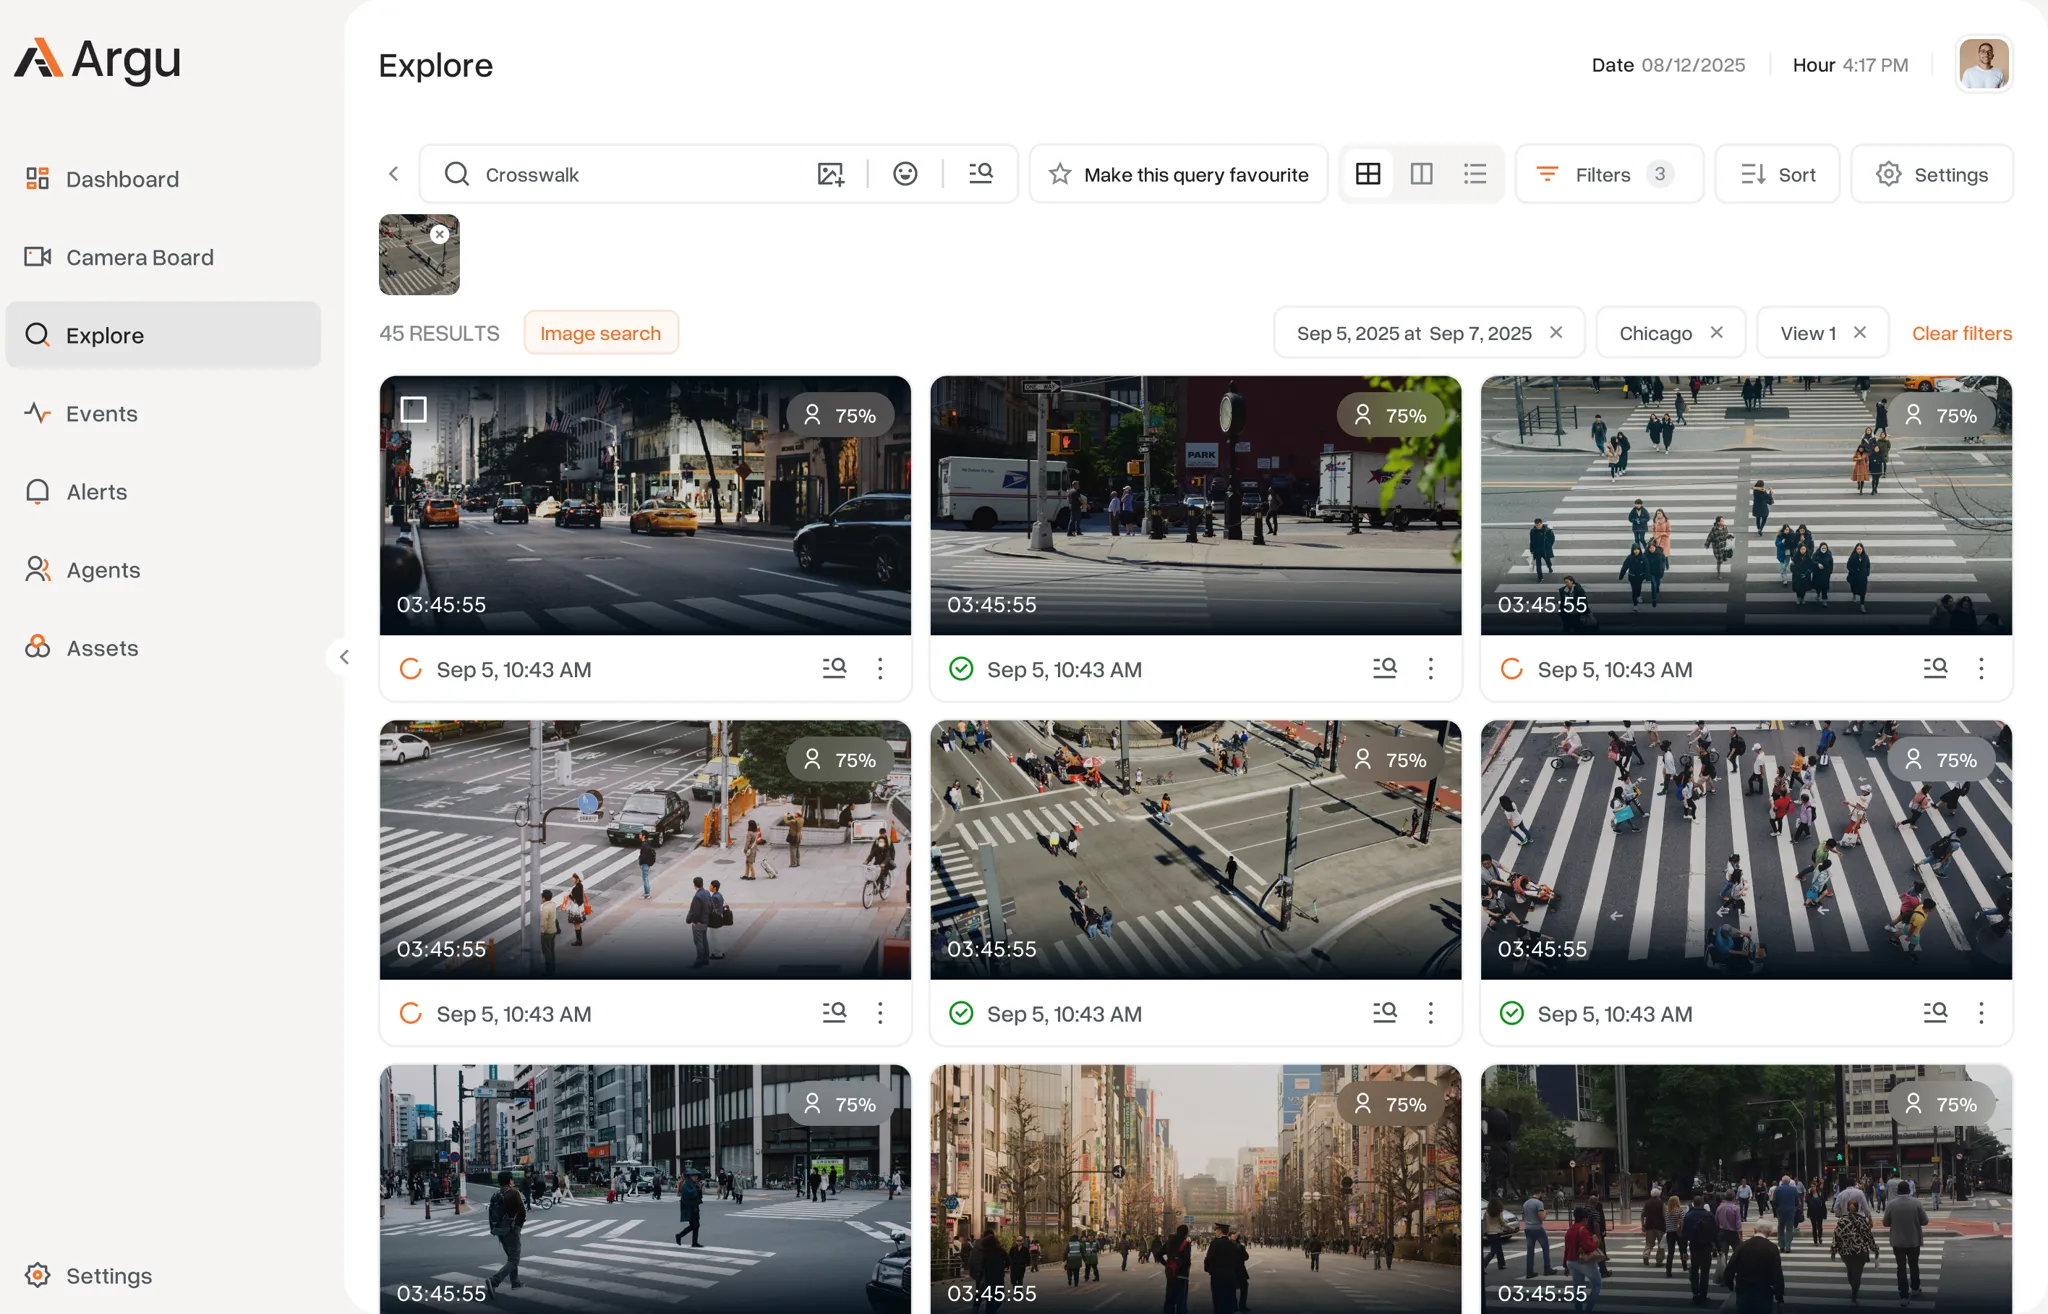Open the toolbar Settings button

[x=1931, y=174]
